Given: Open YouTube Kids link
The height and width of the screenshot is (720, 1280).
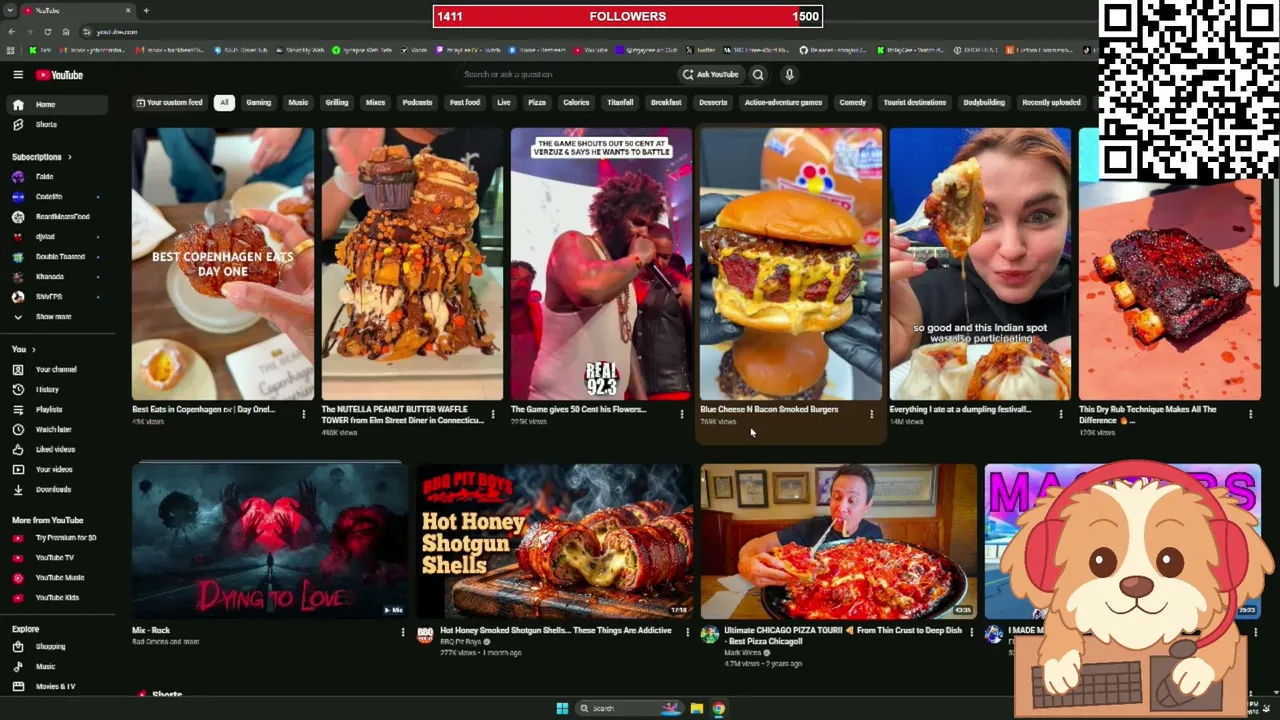Looking at the screenshot, I should pyautogui.click(x=55, y=597).
